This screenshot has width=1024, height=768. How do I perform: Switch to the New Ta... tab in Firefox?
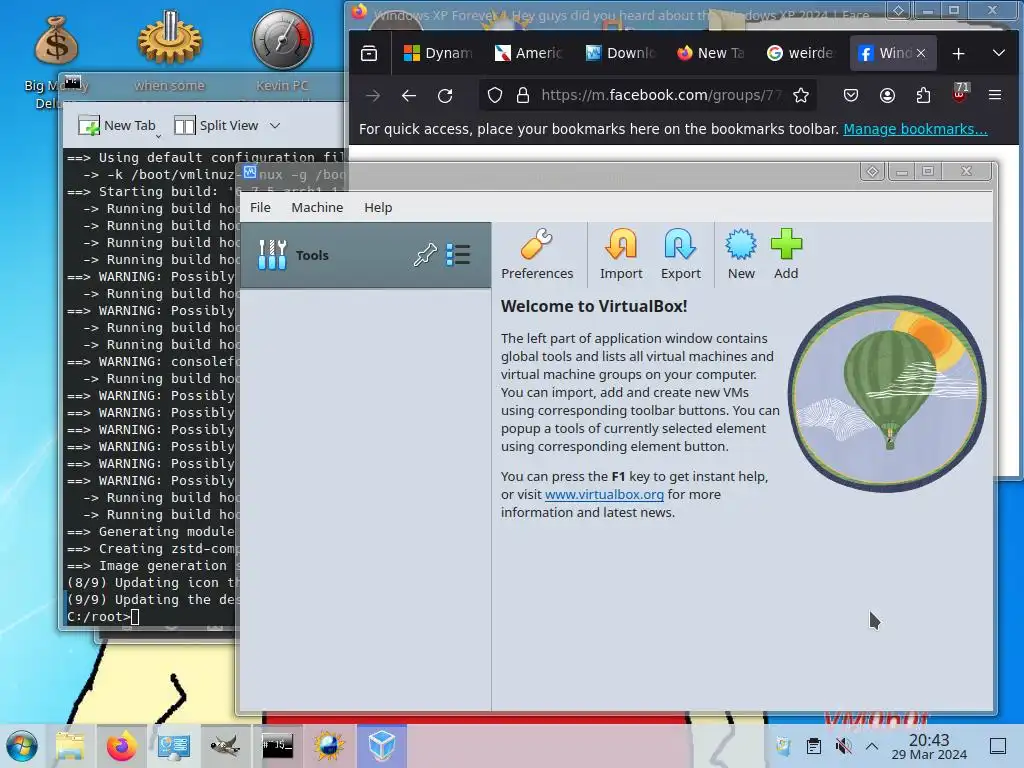[x=711, y=53]
